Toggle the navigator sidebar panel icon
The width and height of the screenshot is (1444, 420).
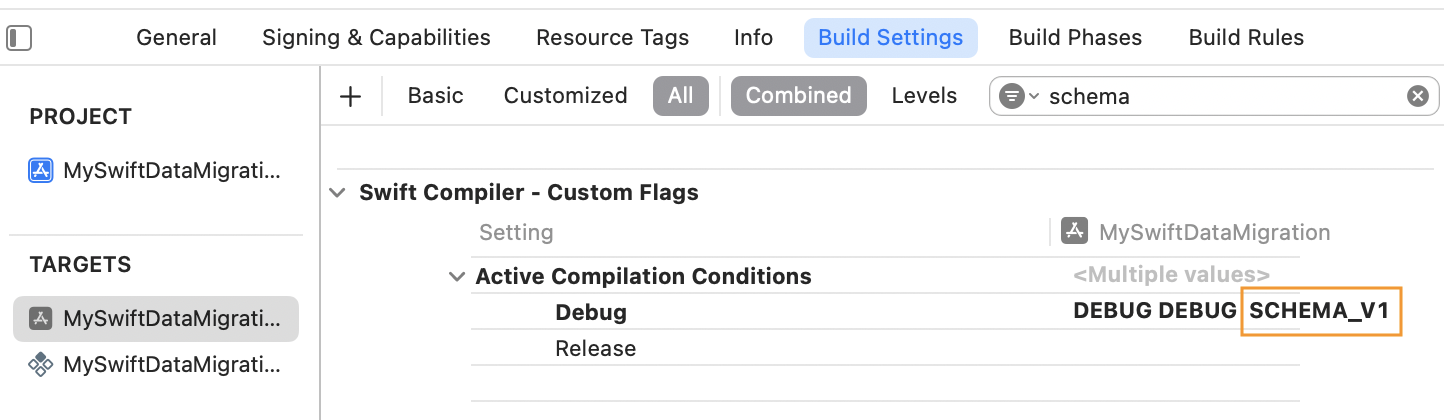coord(19,38)
